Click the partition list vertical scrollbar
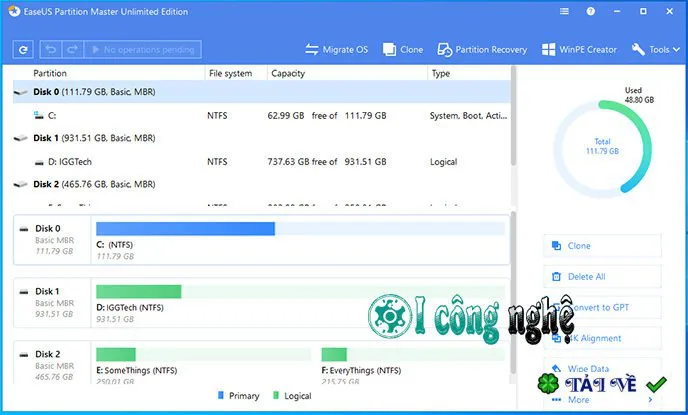Screen dimensions: 688x415 [513, 116]
